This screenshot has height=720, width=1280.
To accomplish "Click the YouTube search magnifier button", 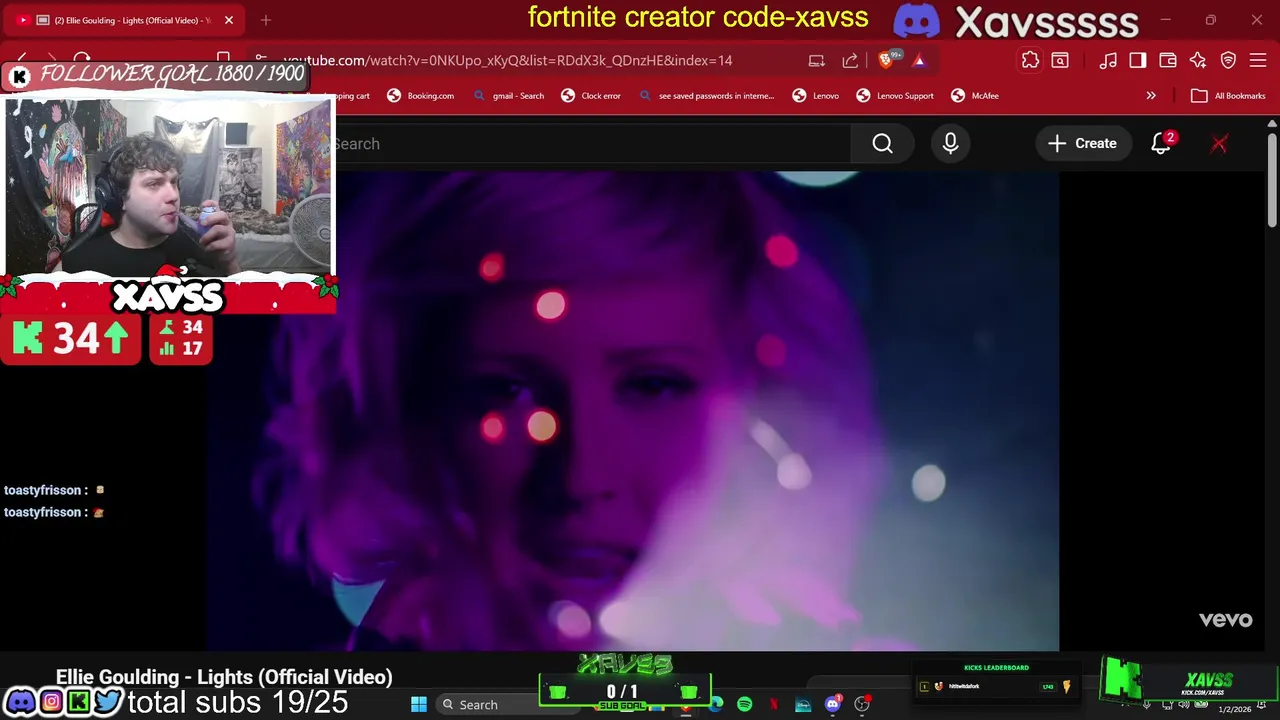I will (882, 144).
